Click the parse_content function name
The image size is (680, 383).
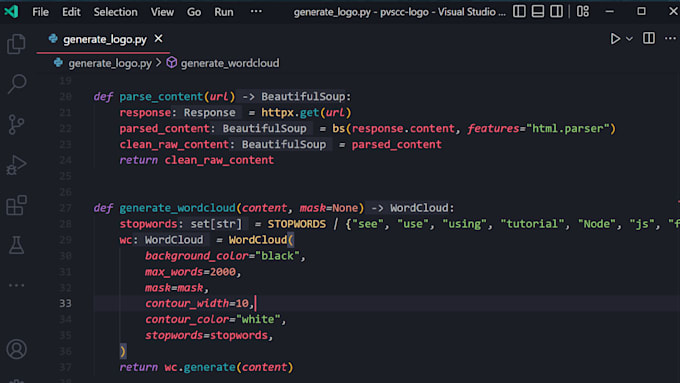(161, 96)
